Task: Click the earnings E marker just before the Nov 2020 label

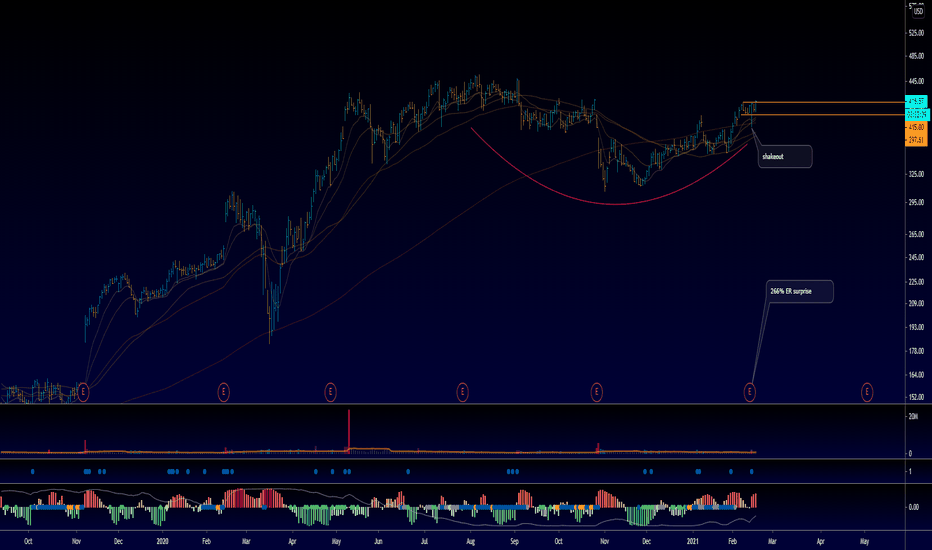Action: 597,392
